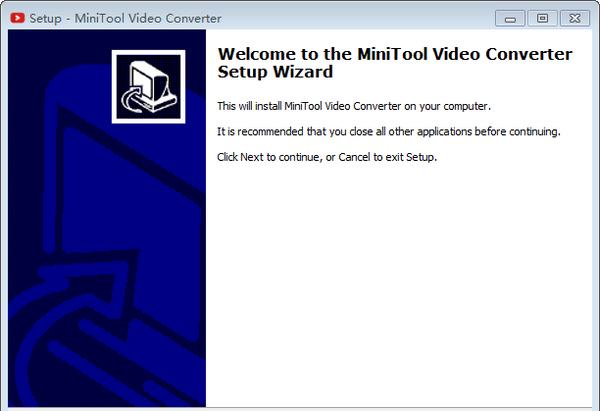Click the red MiniTool title bar icon

(x=17, y=18)
